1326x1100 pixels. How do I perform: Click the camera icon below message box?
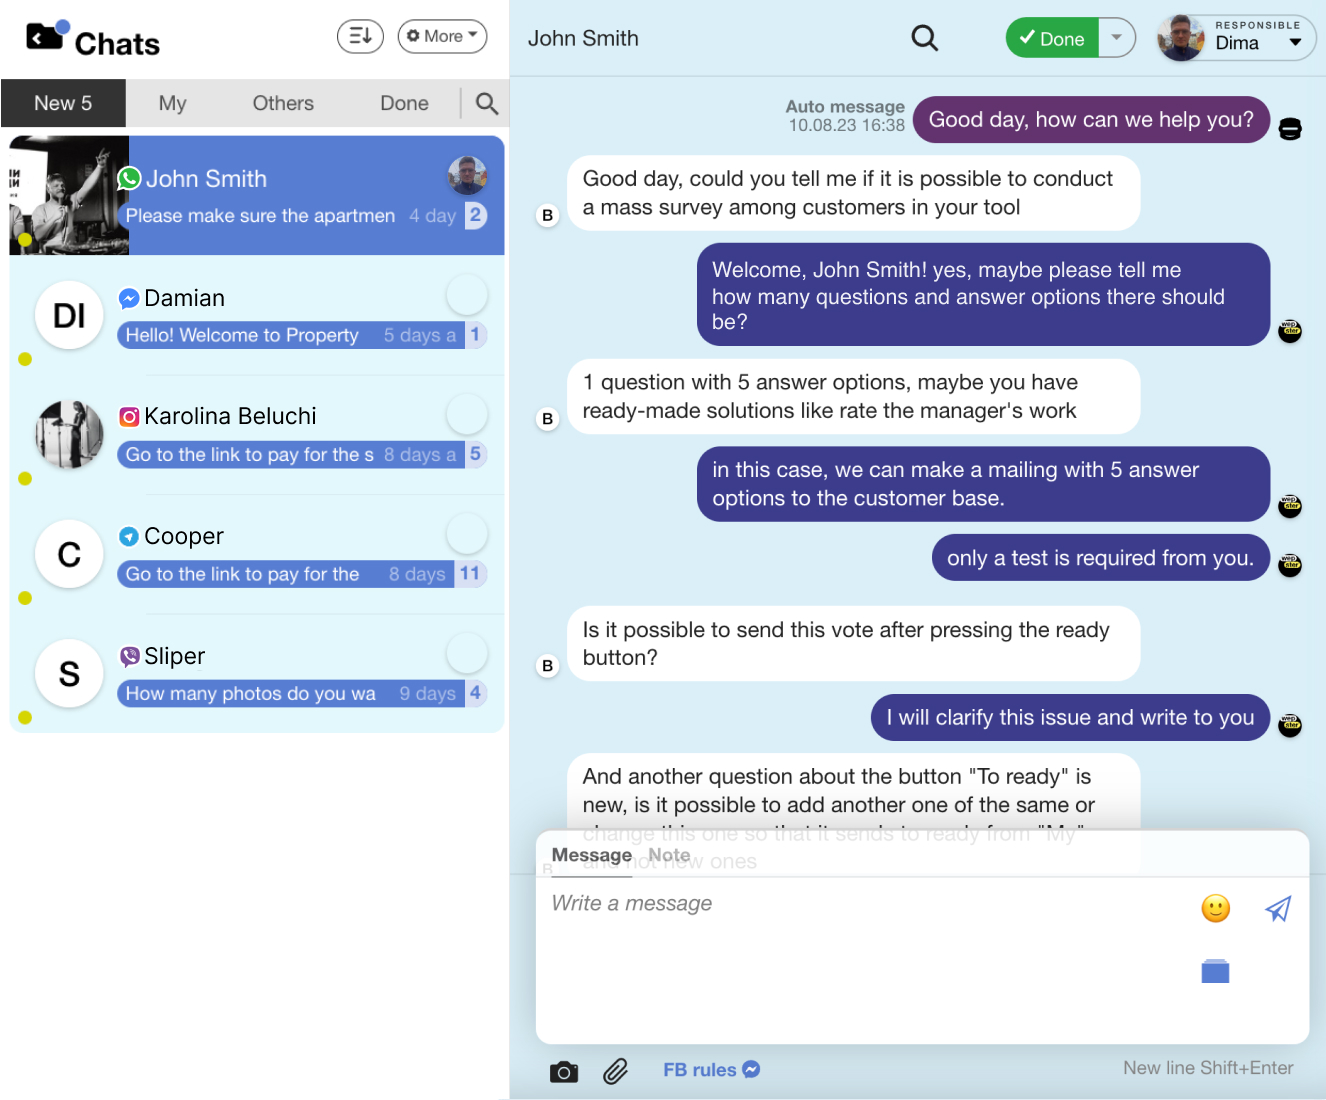pyautogui.click(x=564, y=1071)
